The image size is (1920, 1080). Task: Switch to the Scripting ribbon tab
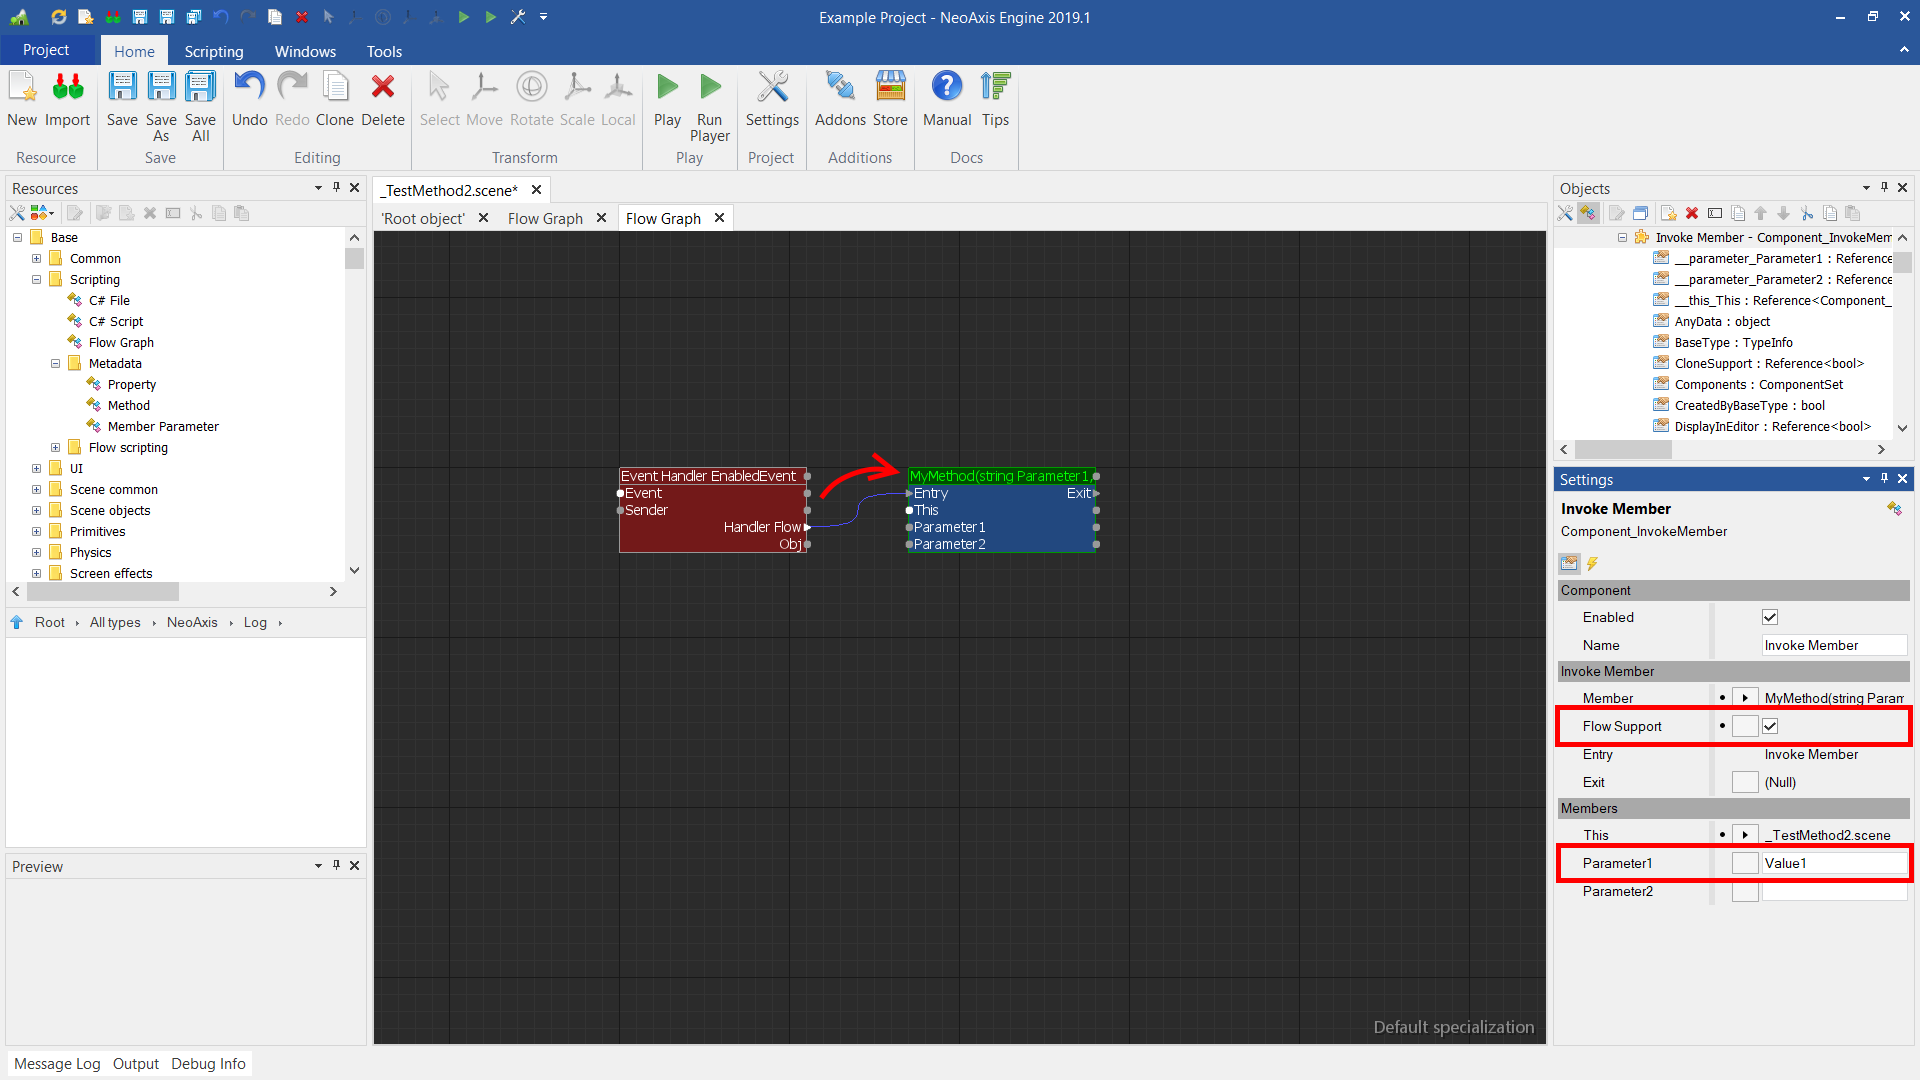point(213,51)
